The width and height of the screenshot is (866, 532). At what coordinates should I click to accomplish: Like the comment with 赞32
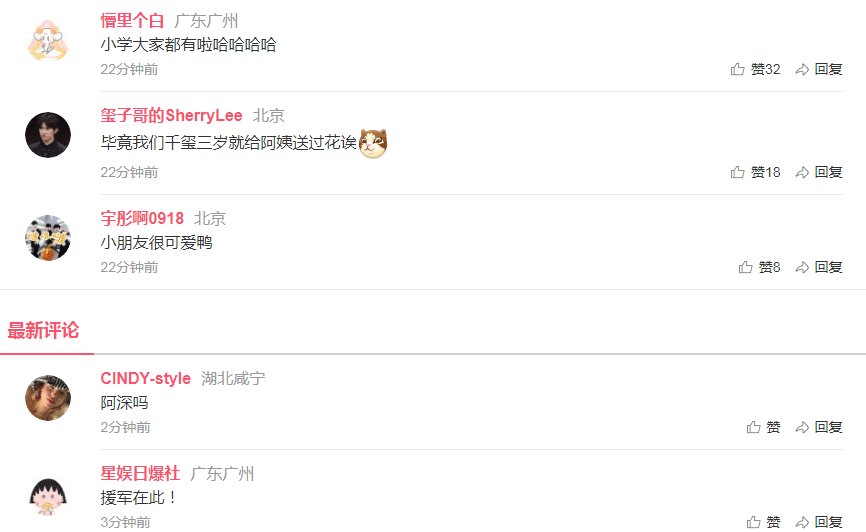[755, 69]
